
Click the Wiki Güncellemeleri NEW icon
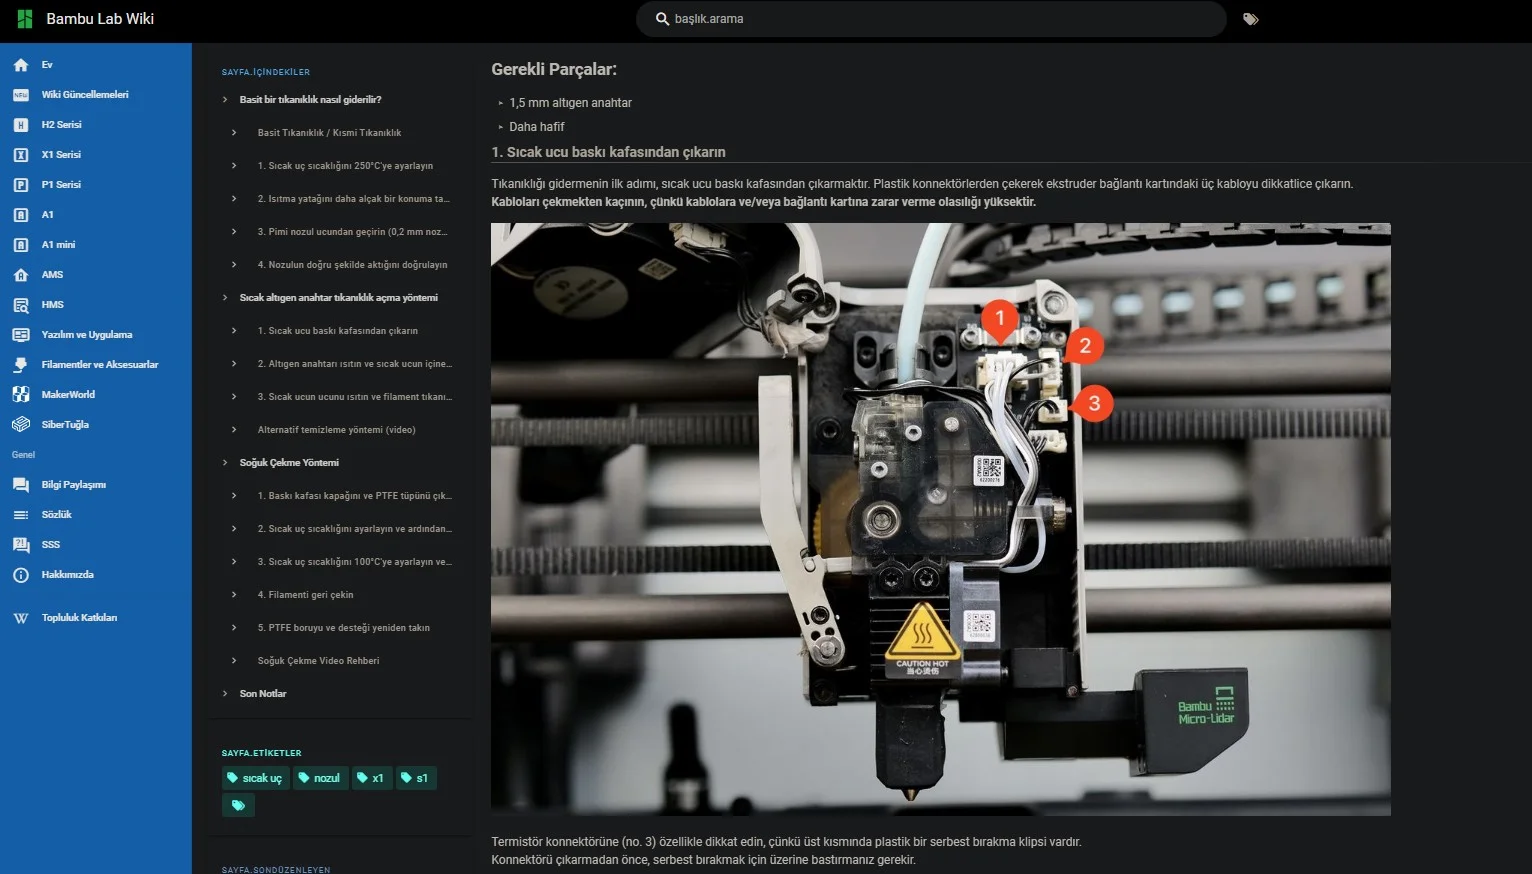tap(21, 95)
